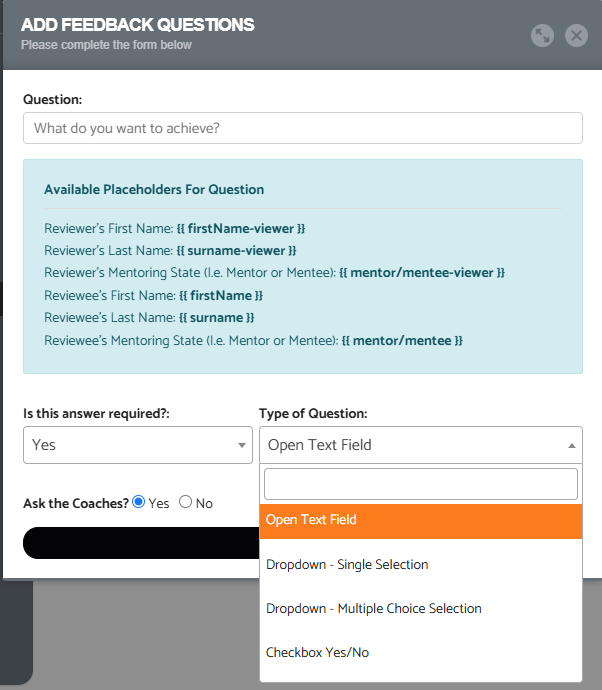Click the arrow on the Yes dropdown

coord(242,445)
